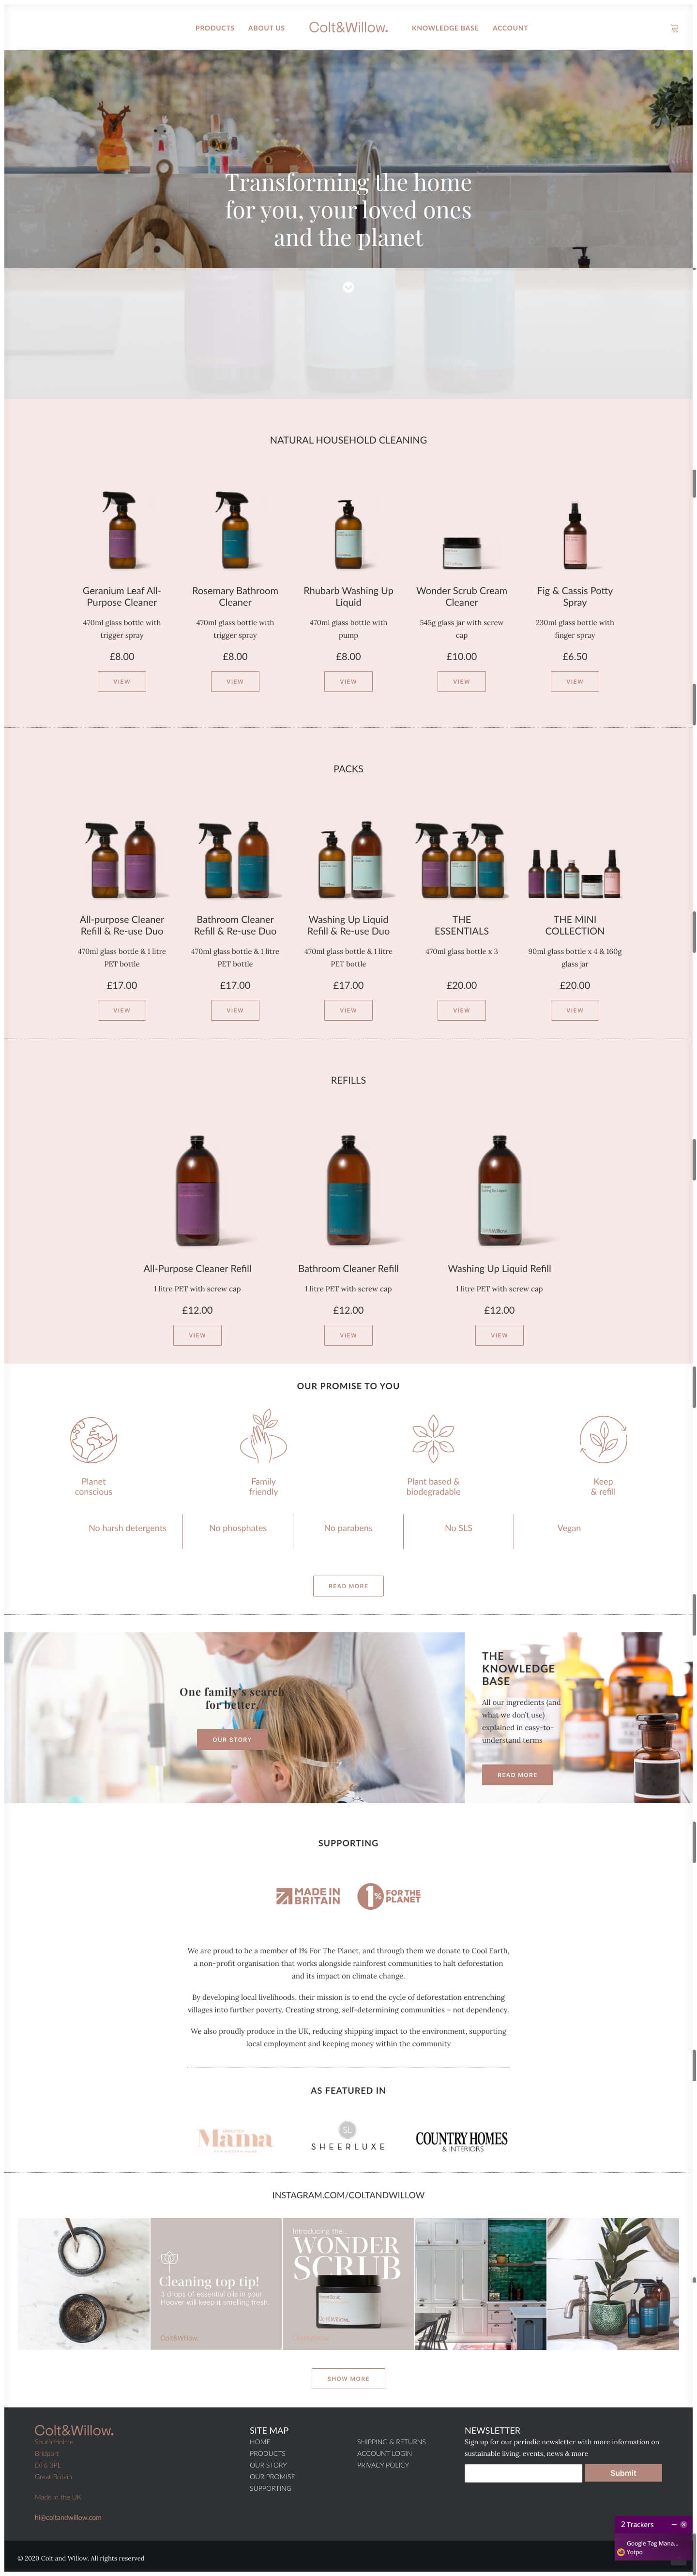Open the Knowledge Base menu item

(x=445, y=28)
